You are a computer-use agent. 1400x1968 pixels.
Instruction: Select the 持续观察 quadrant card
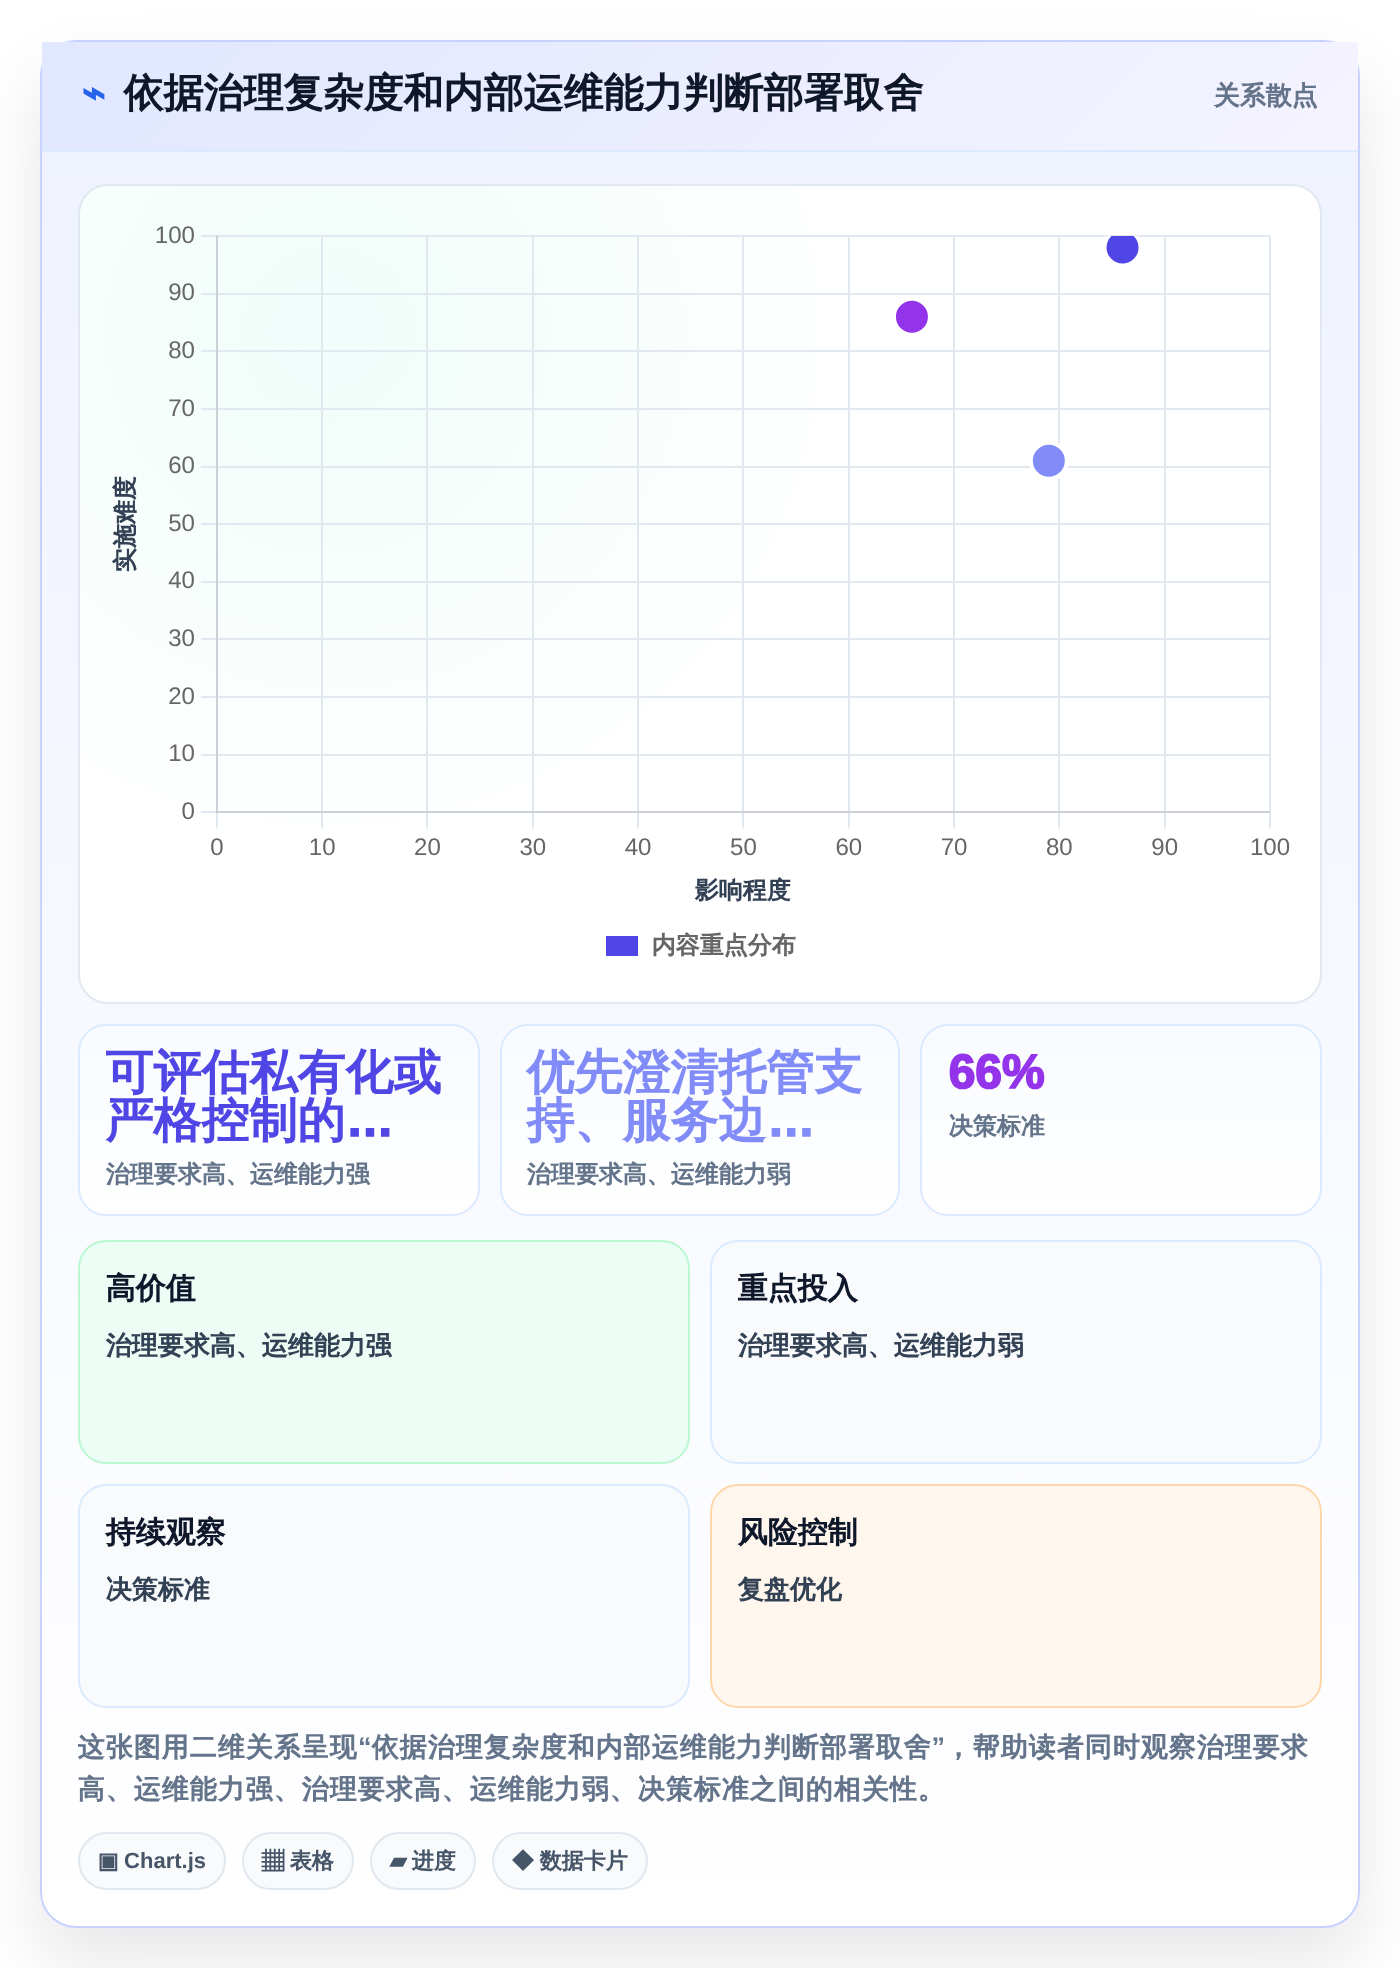[x=384, y=1596]
